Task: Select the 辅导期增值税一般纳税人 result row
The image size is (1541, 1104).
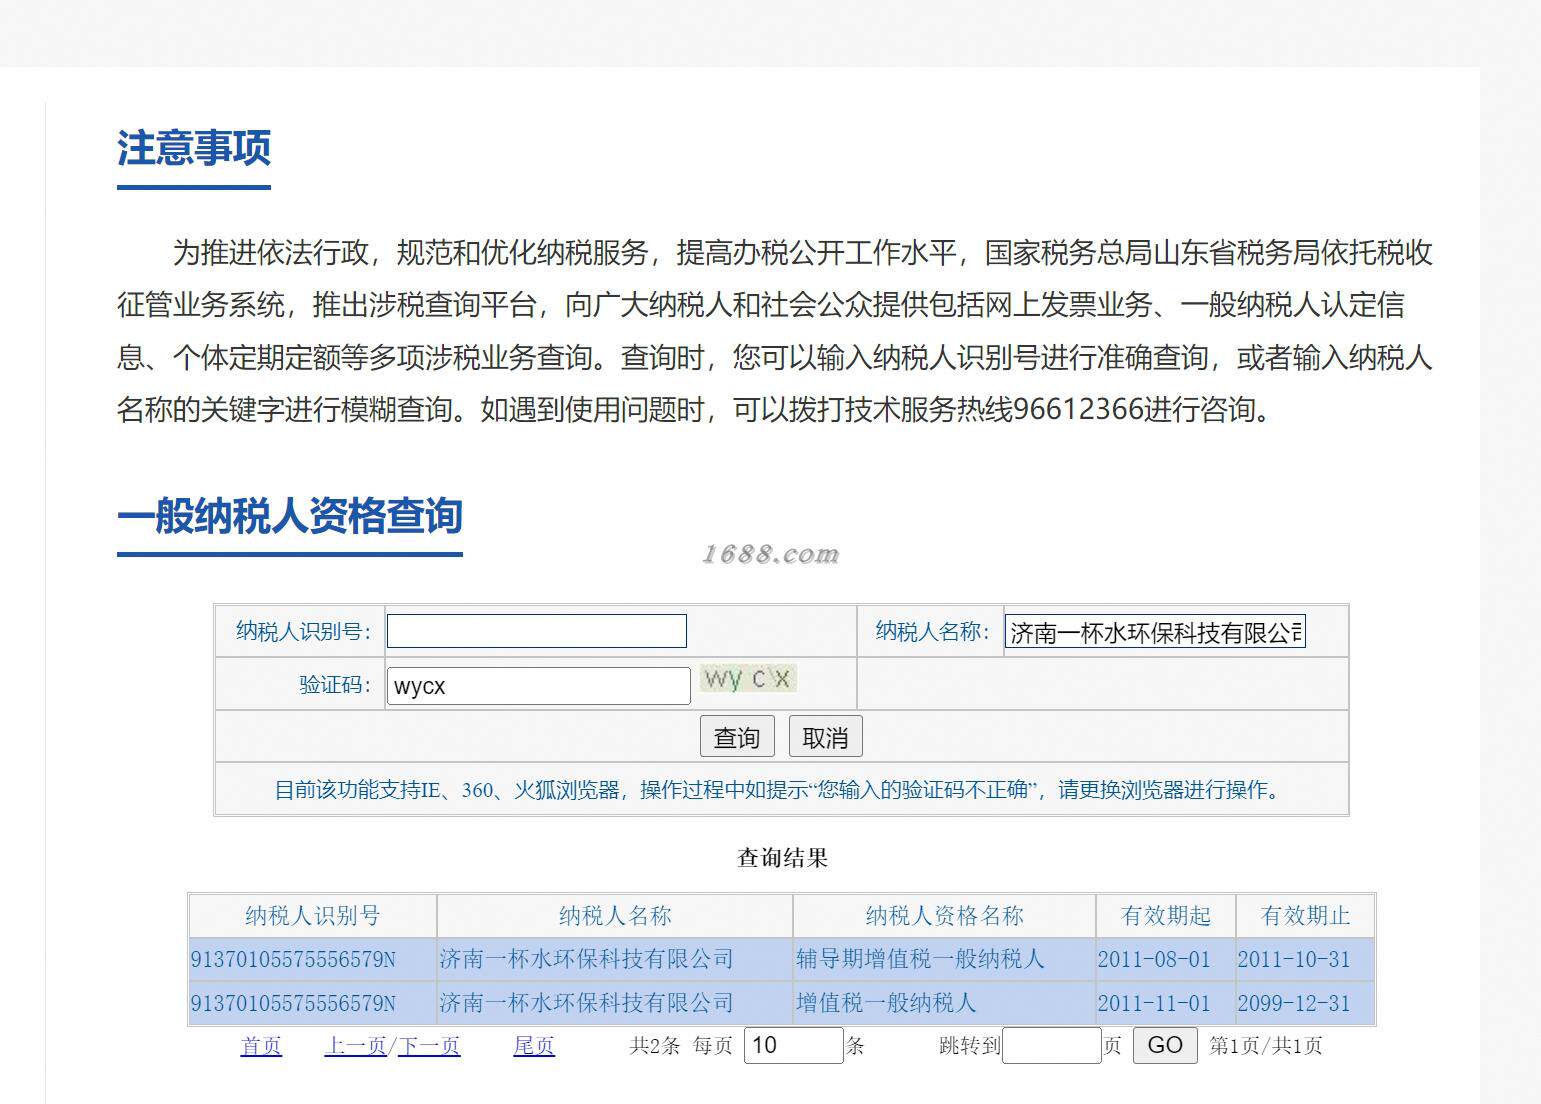Action: [782, 959]
